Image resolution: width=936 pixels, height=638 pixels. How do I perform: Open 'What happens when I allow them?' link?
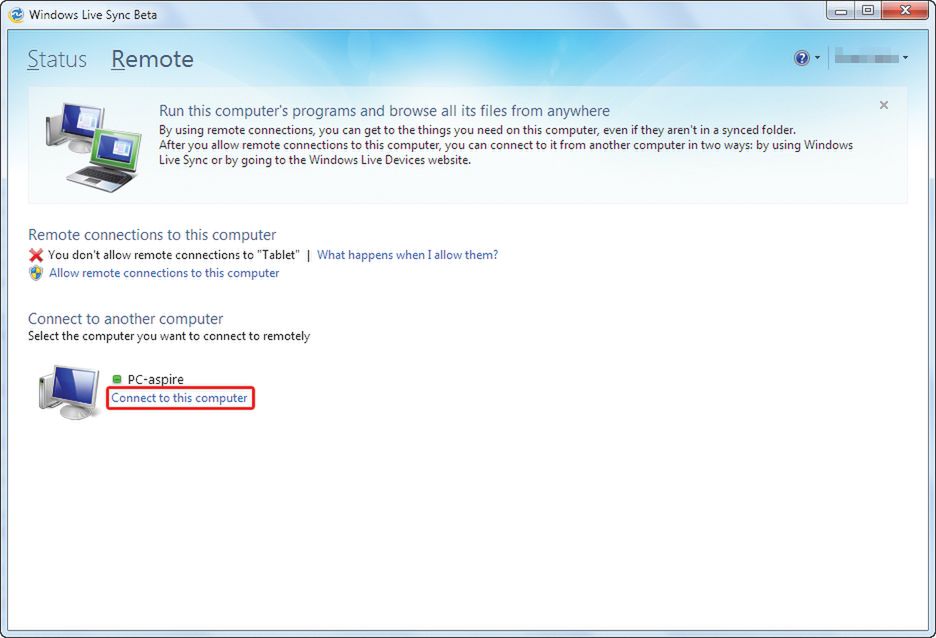click(407, 255)
